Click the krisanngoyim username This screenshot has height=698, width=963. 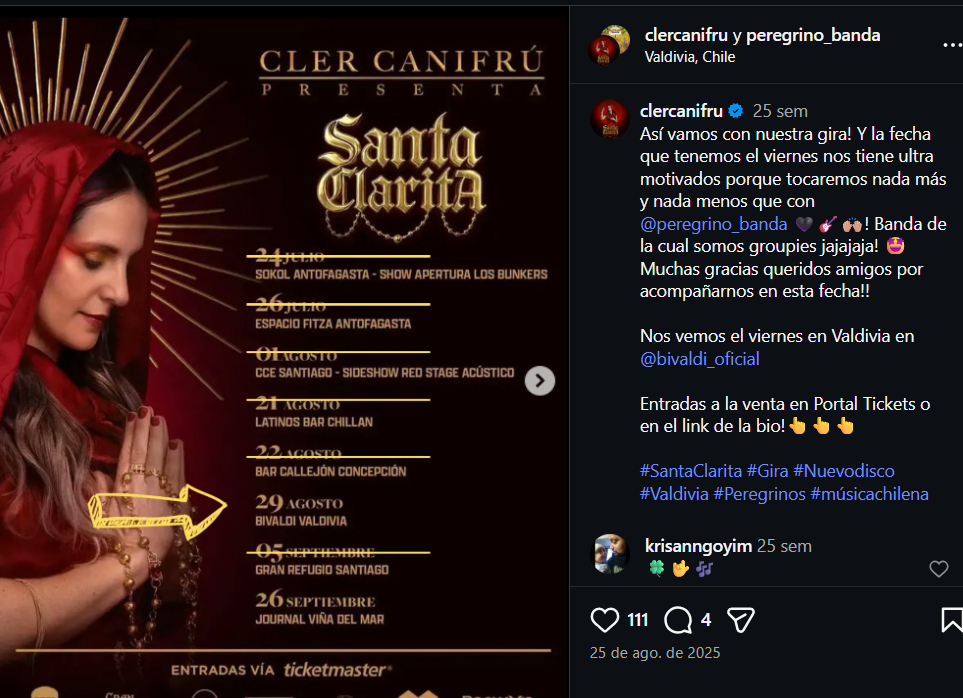698,546
